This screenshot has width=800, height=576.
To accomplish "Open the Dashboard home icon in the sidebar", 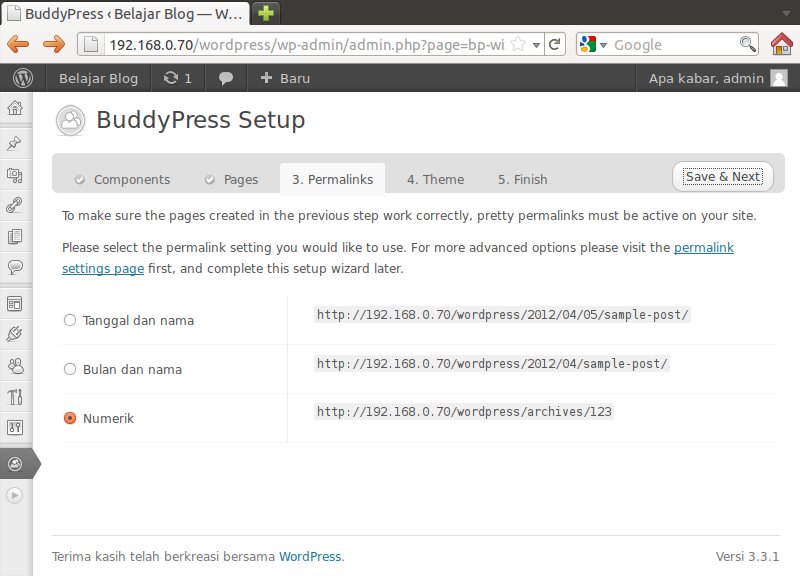I will (x=15, y=108).
